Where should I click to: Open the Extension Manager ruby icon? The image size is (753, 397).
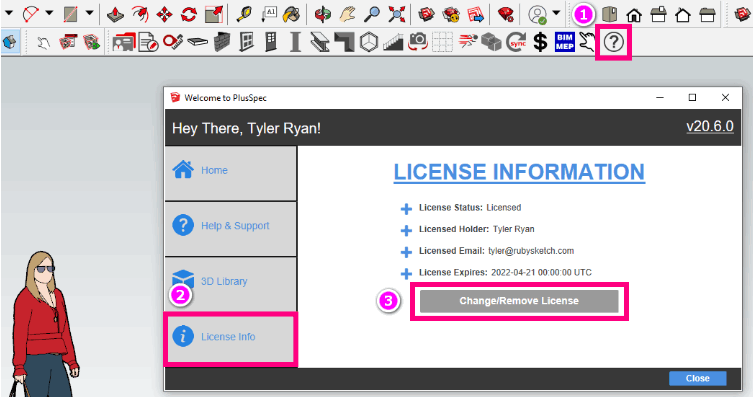pyautogui.click(x=506, y=14)
